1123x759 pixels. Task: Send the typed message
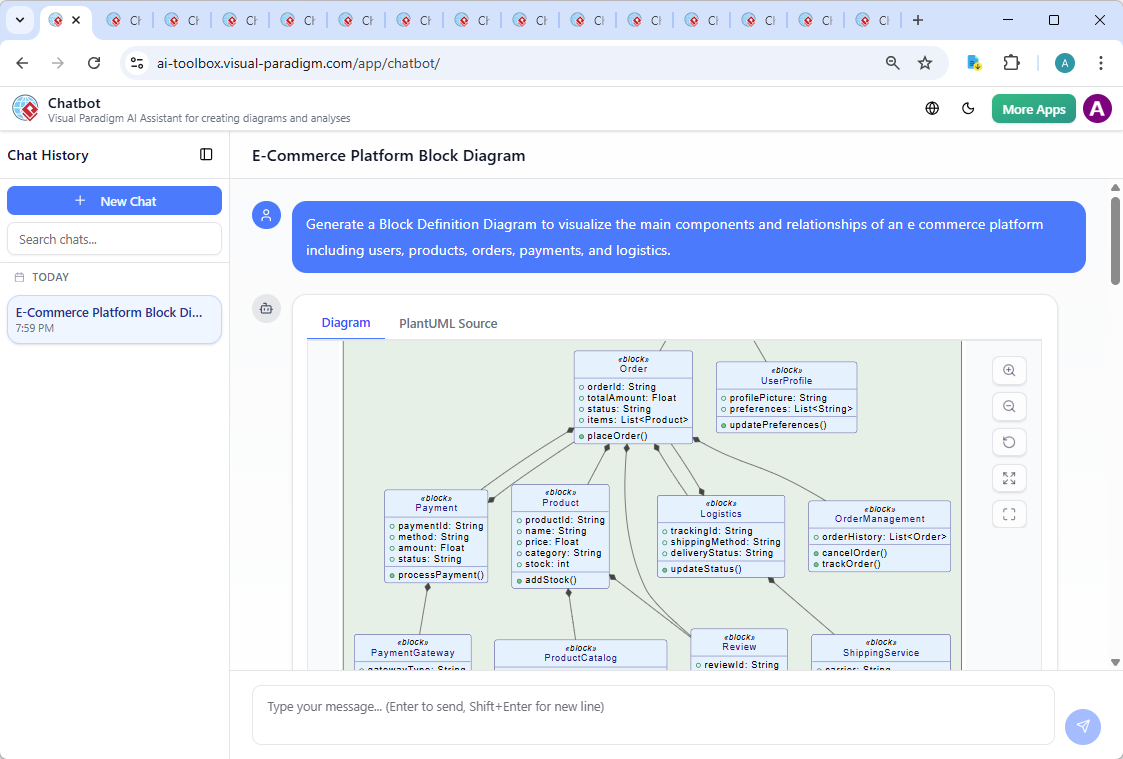coord(1083,727)
